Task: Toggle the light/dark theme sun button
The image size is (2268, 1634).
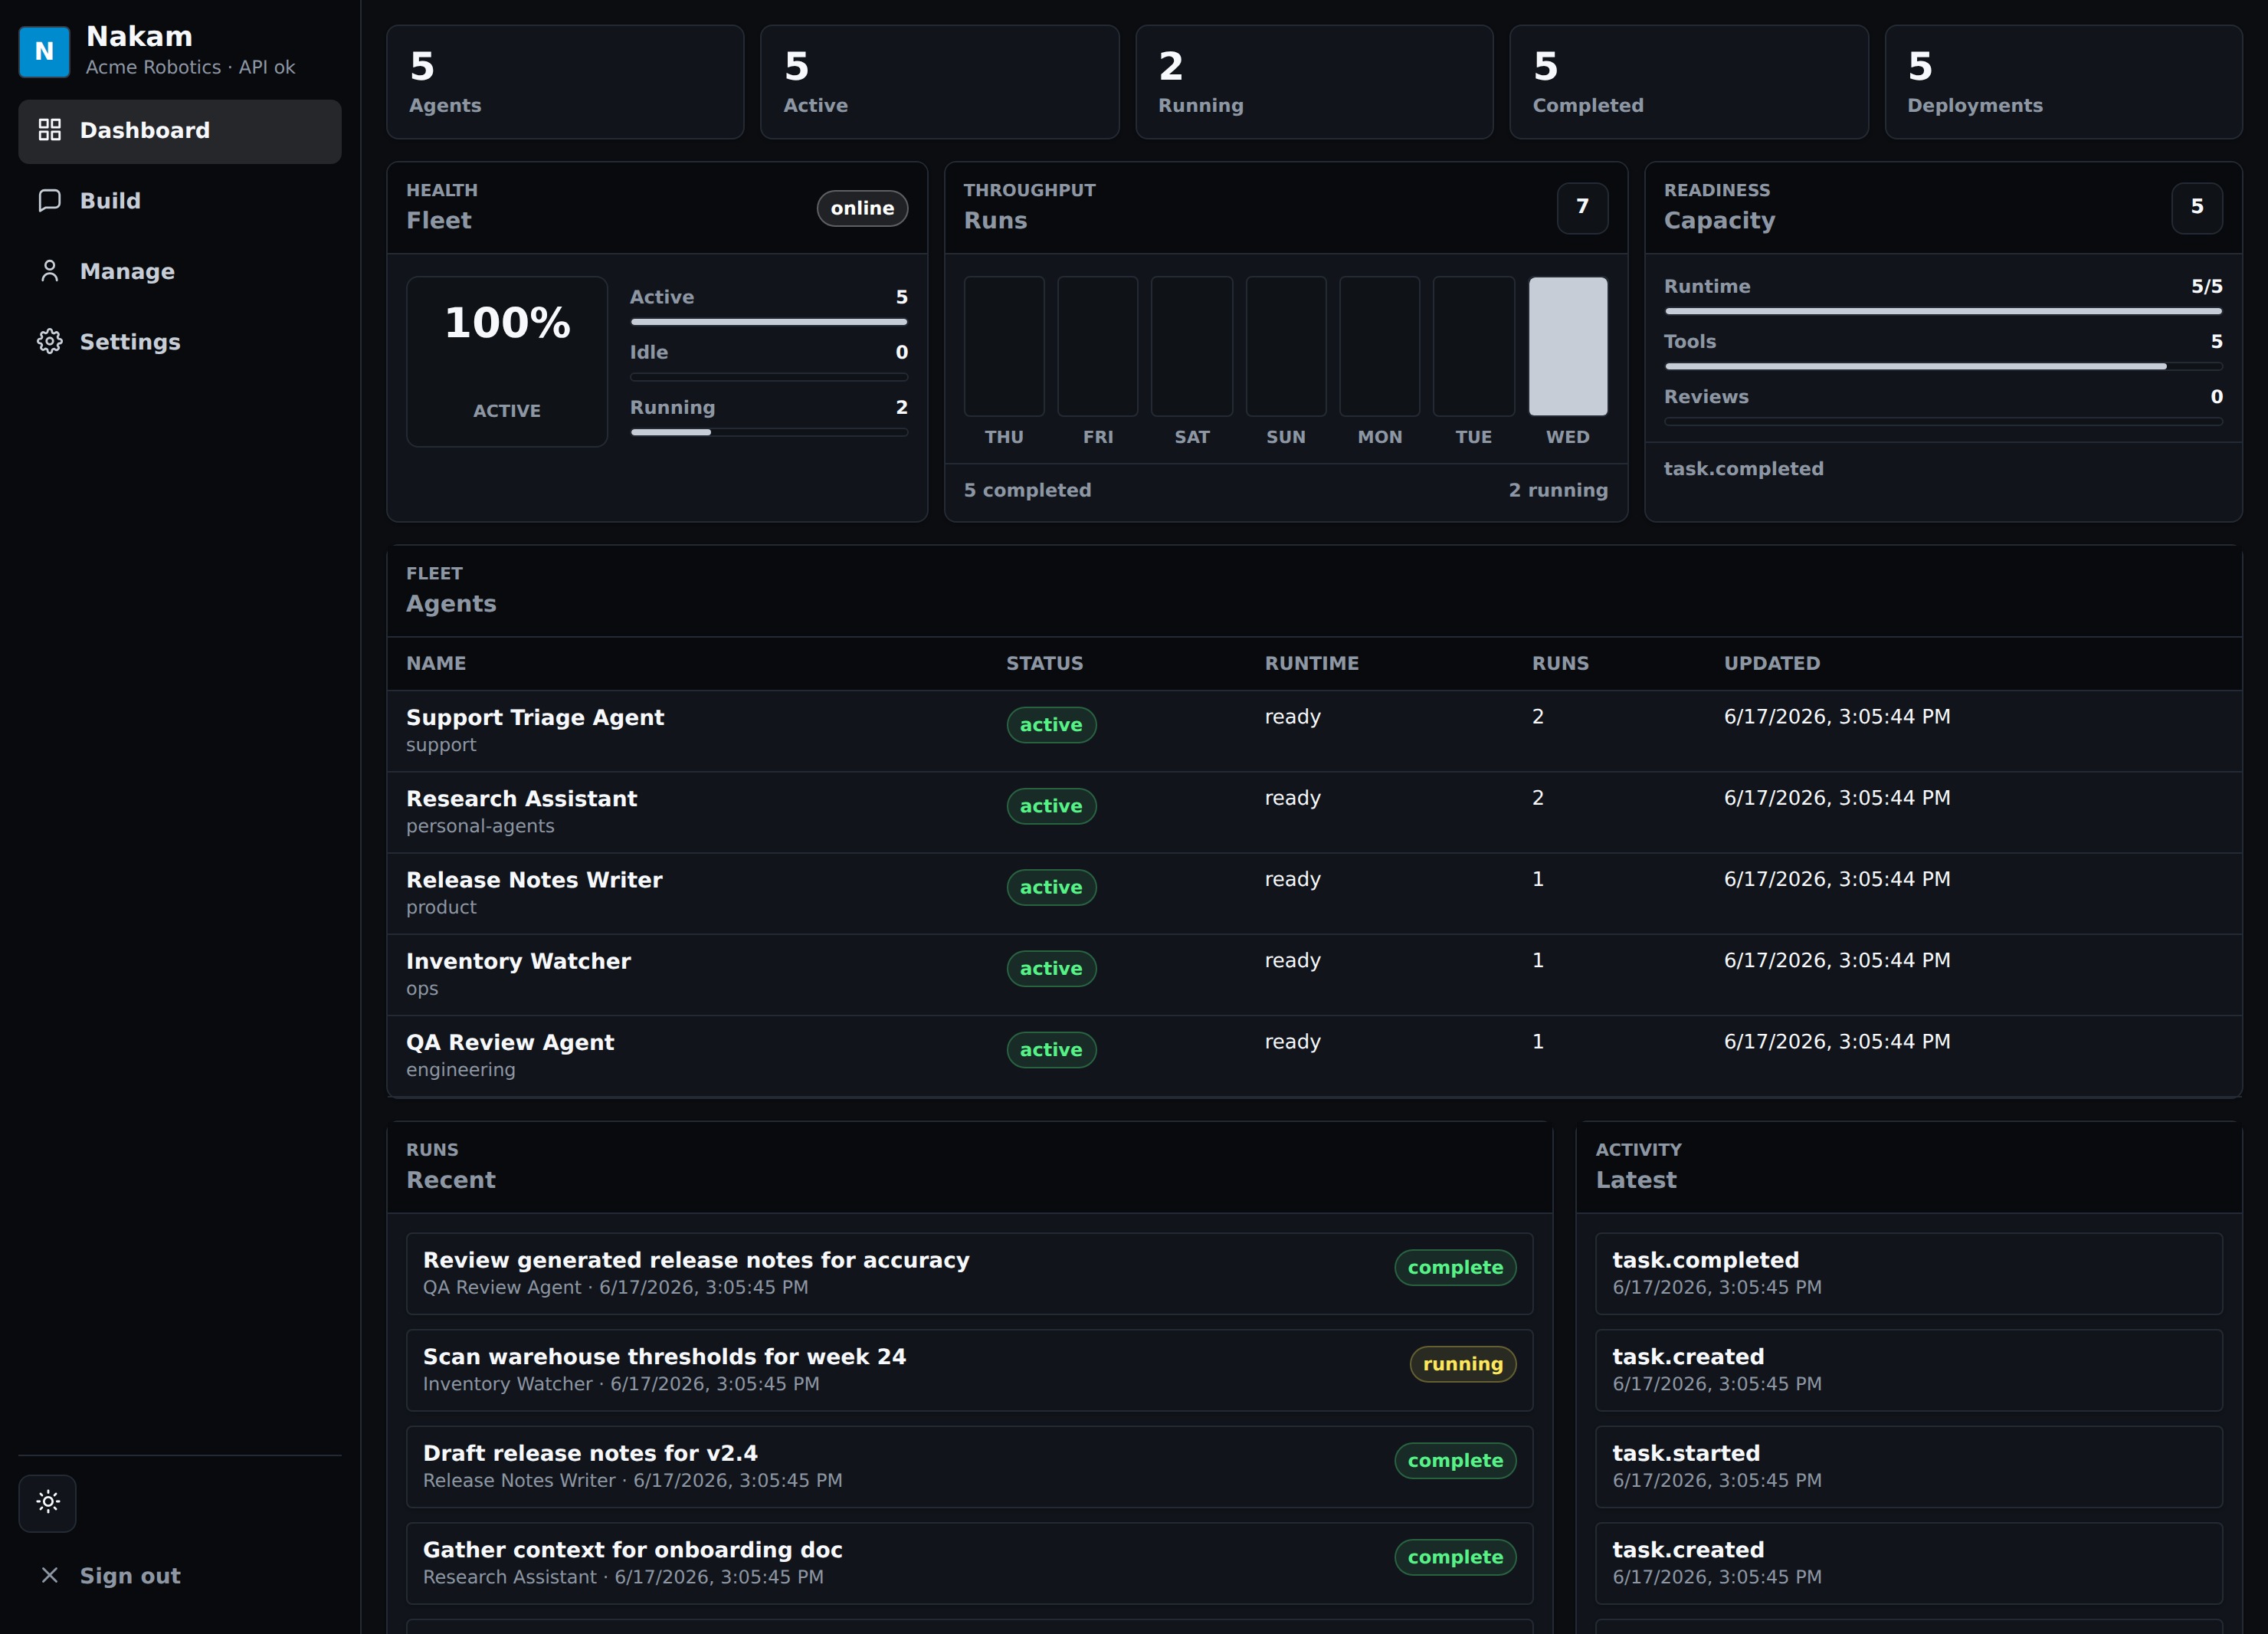Action: (48, 1502)
